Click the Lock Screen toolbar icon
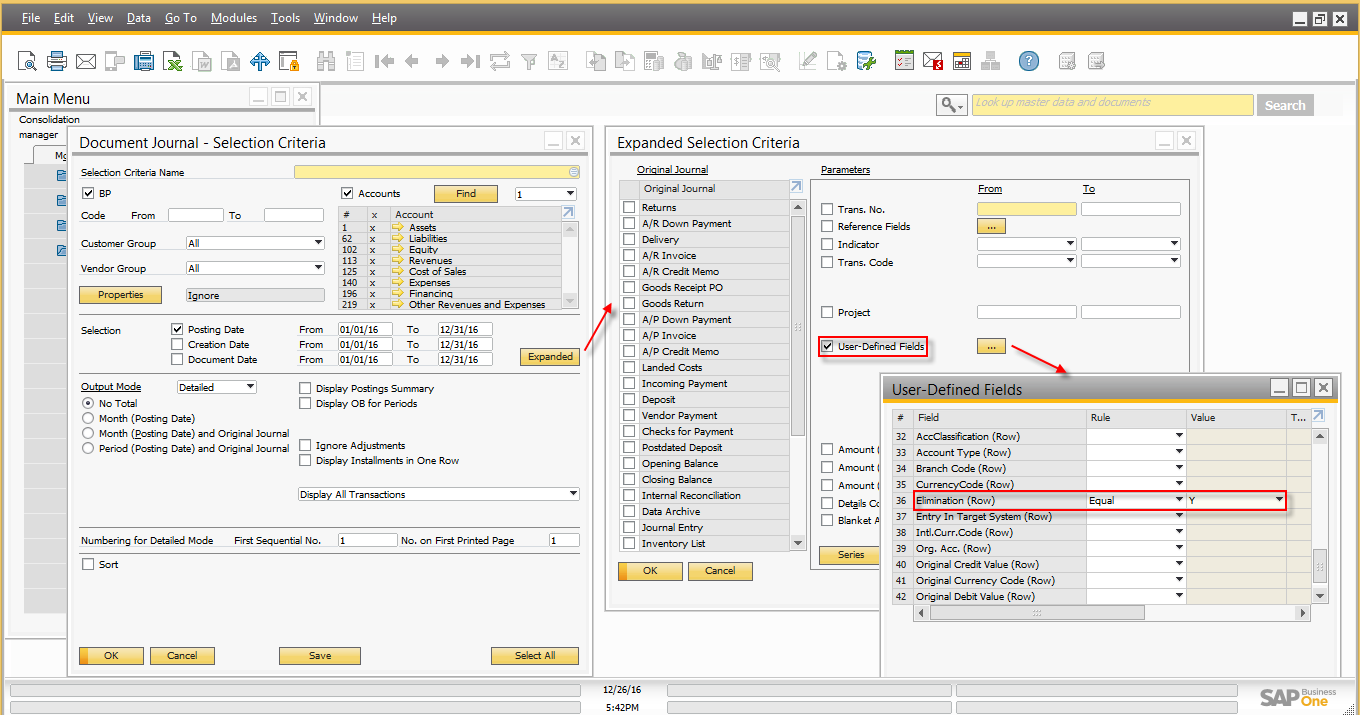This screenshot has width=1360, height=715. click(x=289, y=62)
